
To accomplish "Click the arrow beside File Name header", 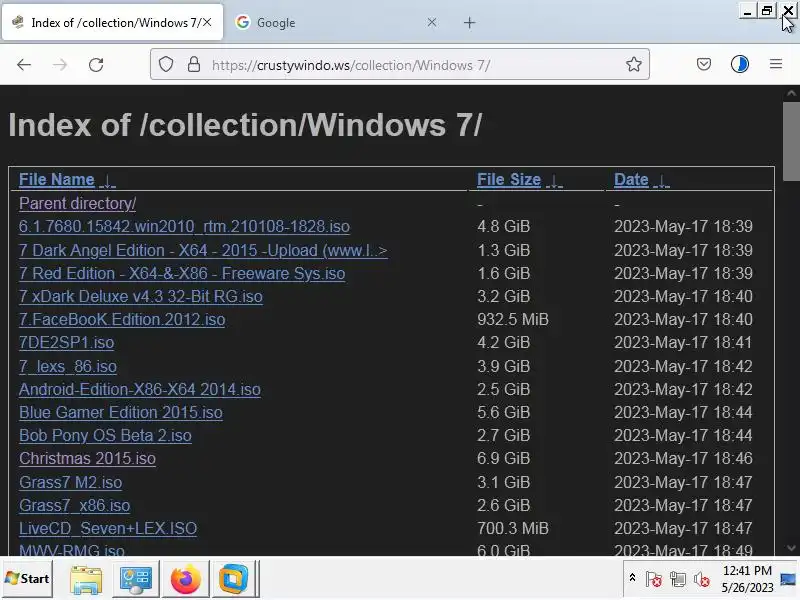I will coord(108,181).
